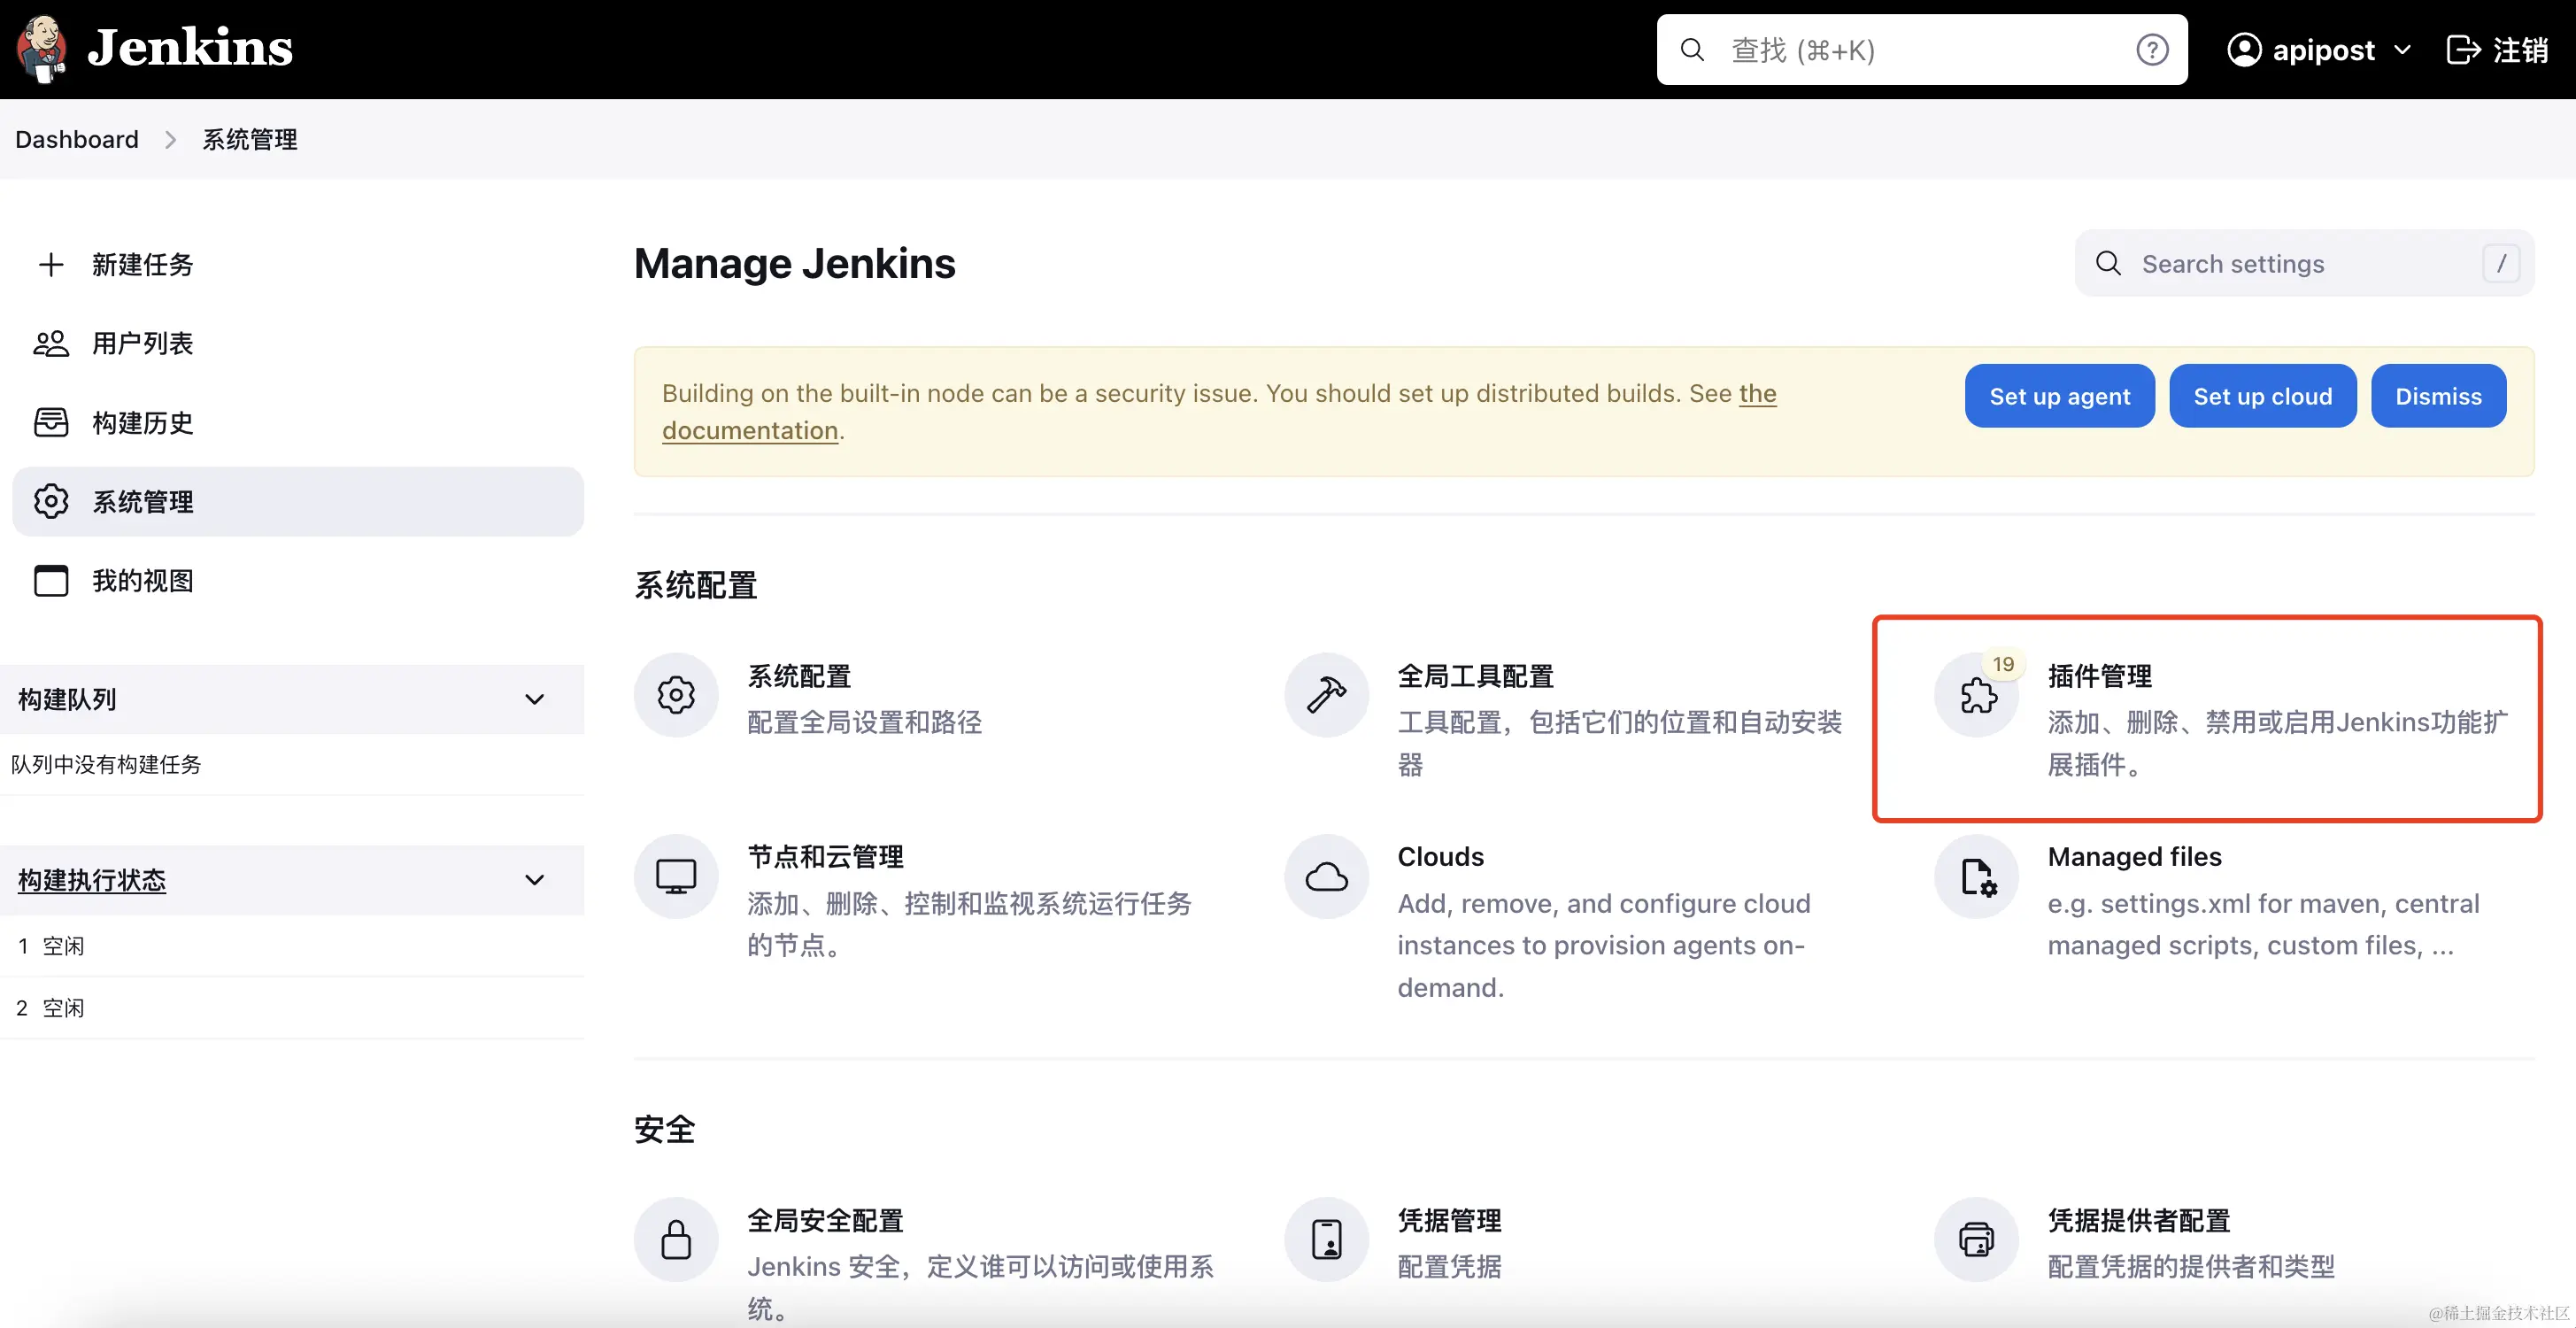Screen dimensions: 2576x1328
Task: Click the Set up cloud button
Action: (x=2262, y=396)
